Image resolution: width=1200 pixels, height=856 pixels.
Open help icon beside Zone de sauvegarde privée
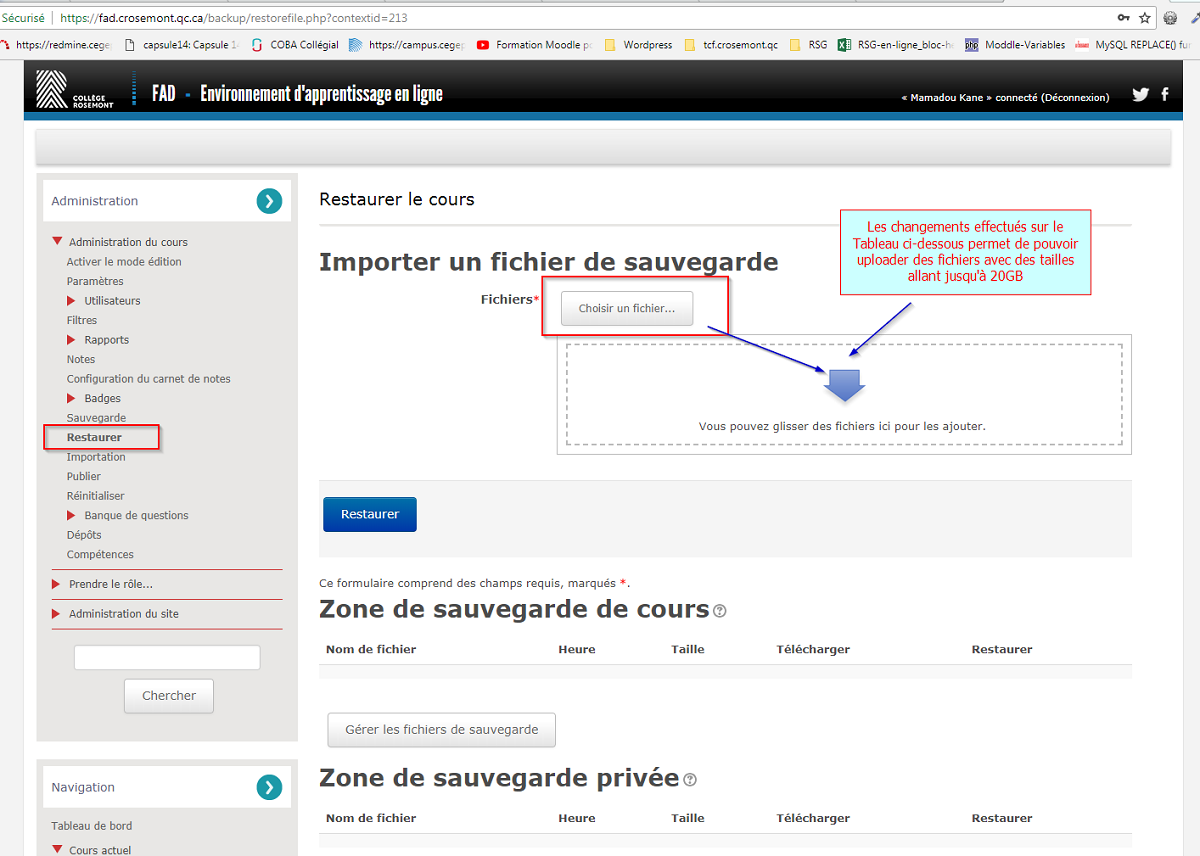click(x=690, y=780)
